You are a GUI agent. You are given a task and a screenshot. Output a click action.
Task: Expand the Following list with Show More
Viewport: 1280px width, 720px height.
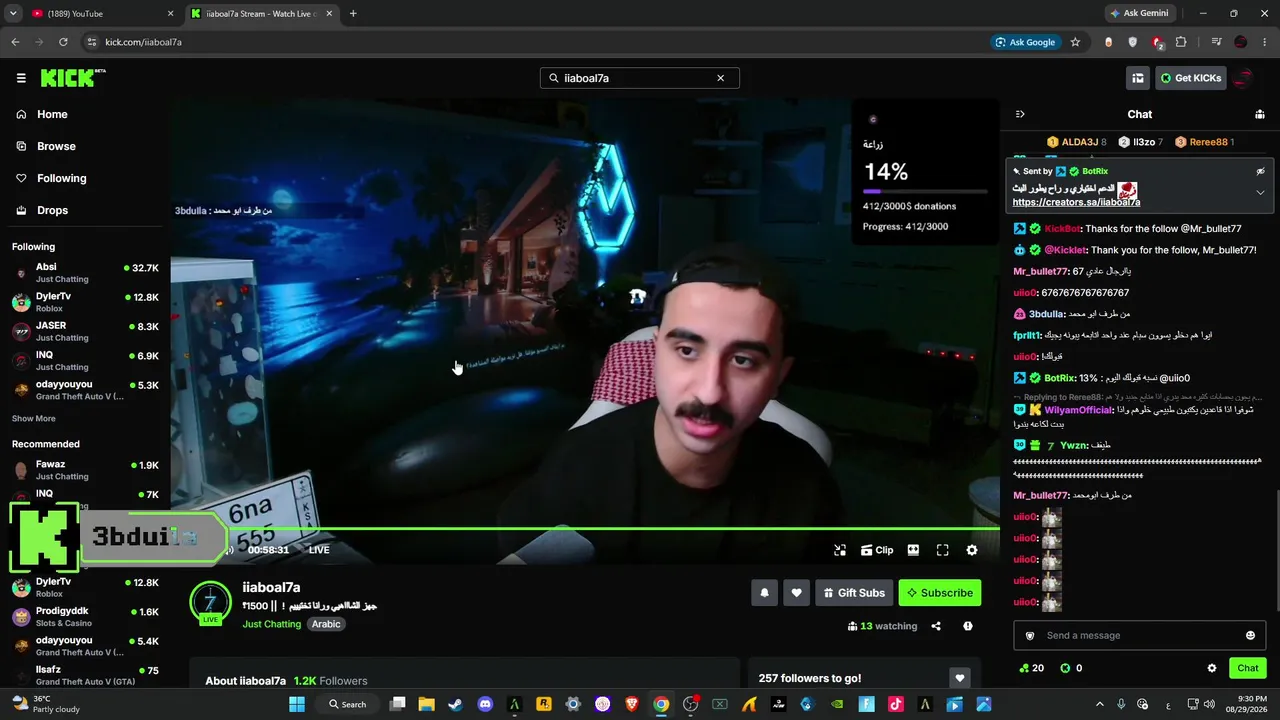tap(34, 418)
